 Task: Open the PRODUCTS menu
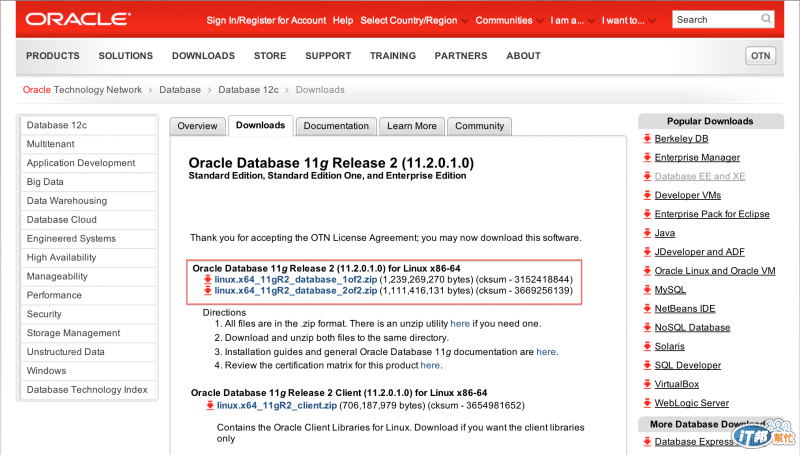point(53,56)
